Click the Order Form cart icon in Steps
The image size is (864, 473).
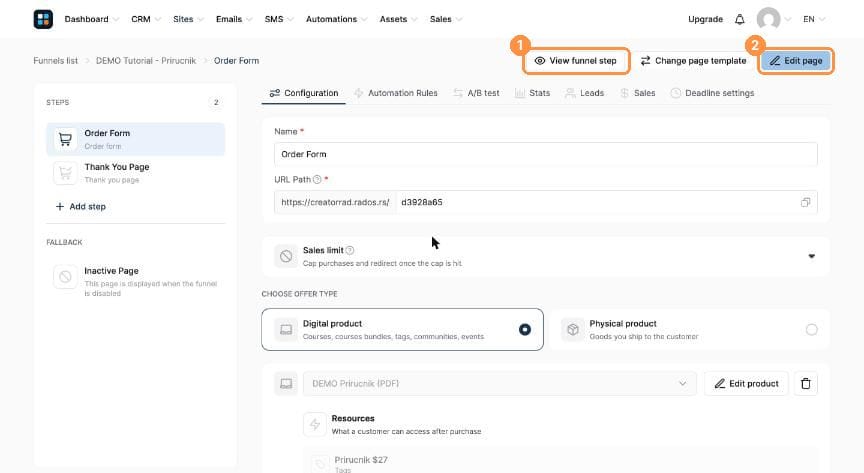65,139
